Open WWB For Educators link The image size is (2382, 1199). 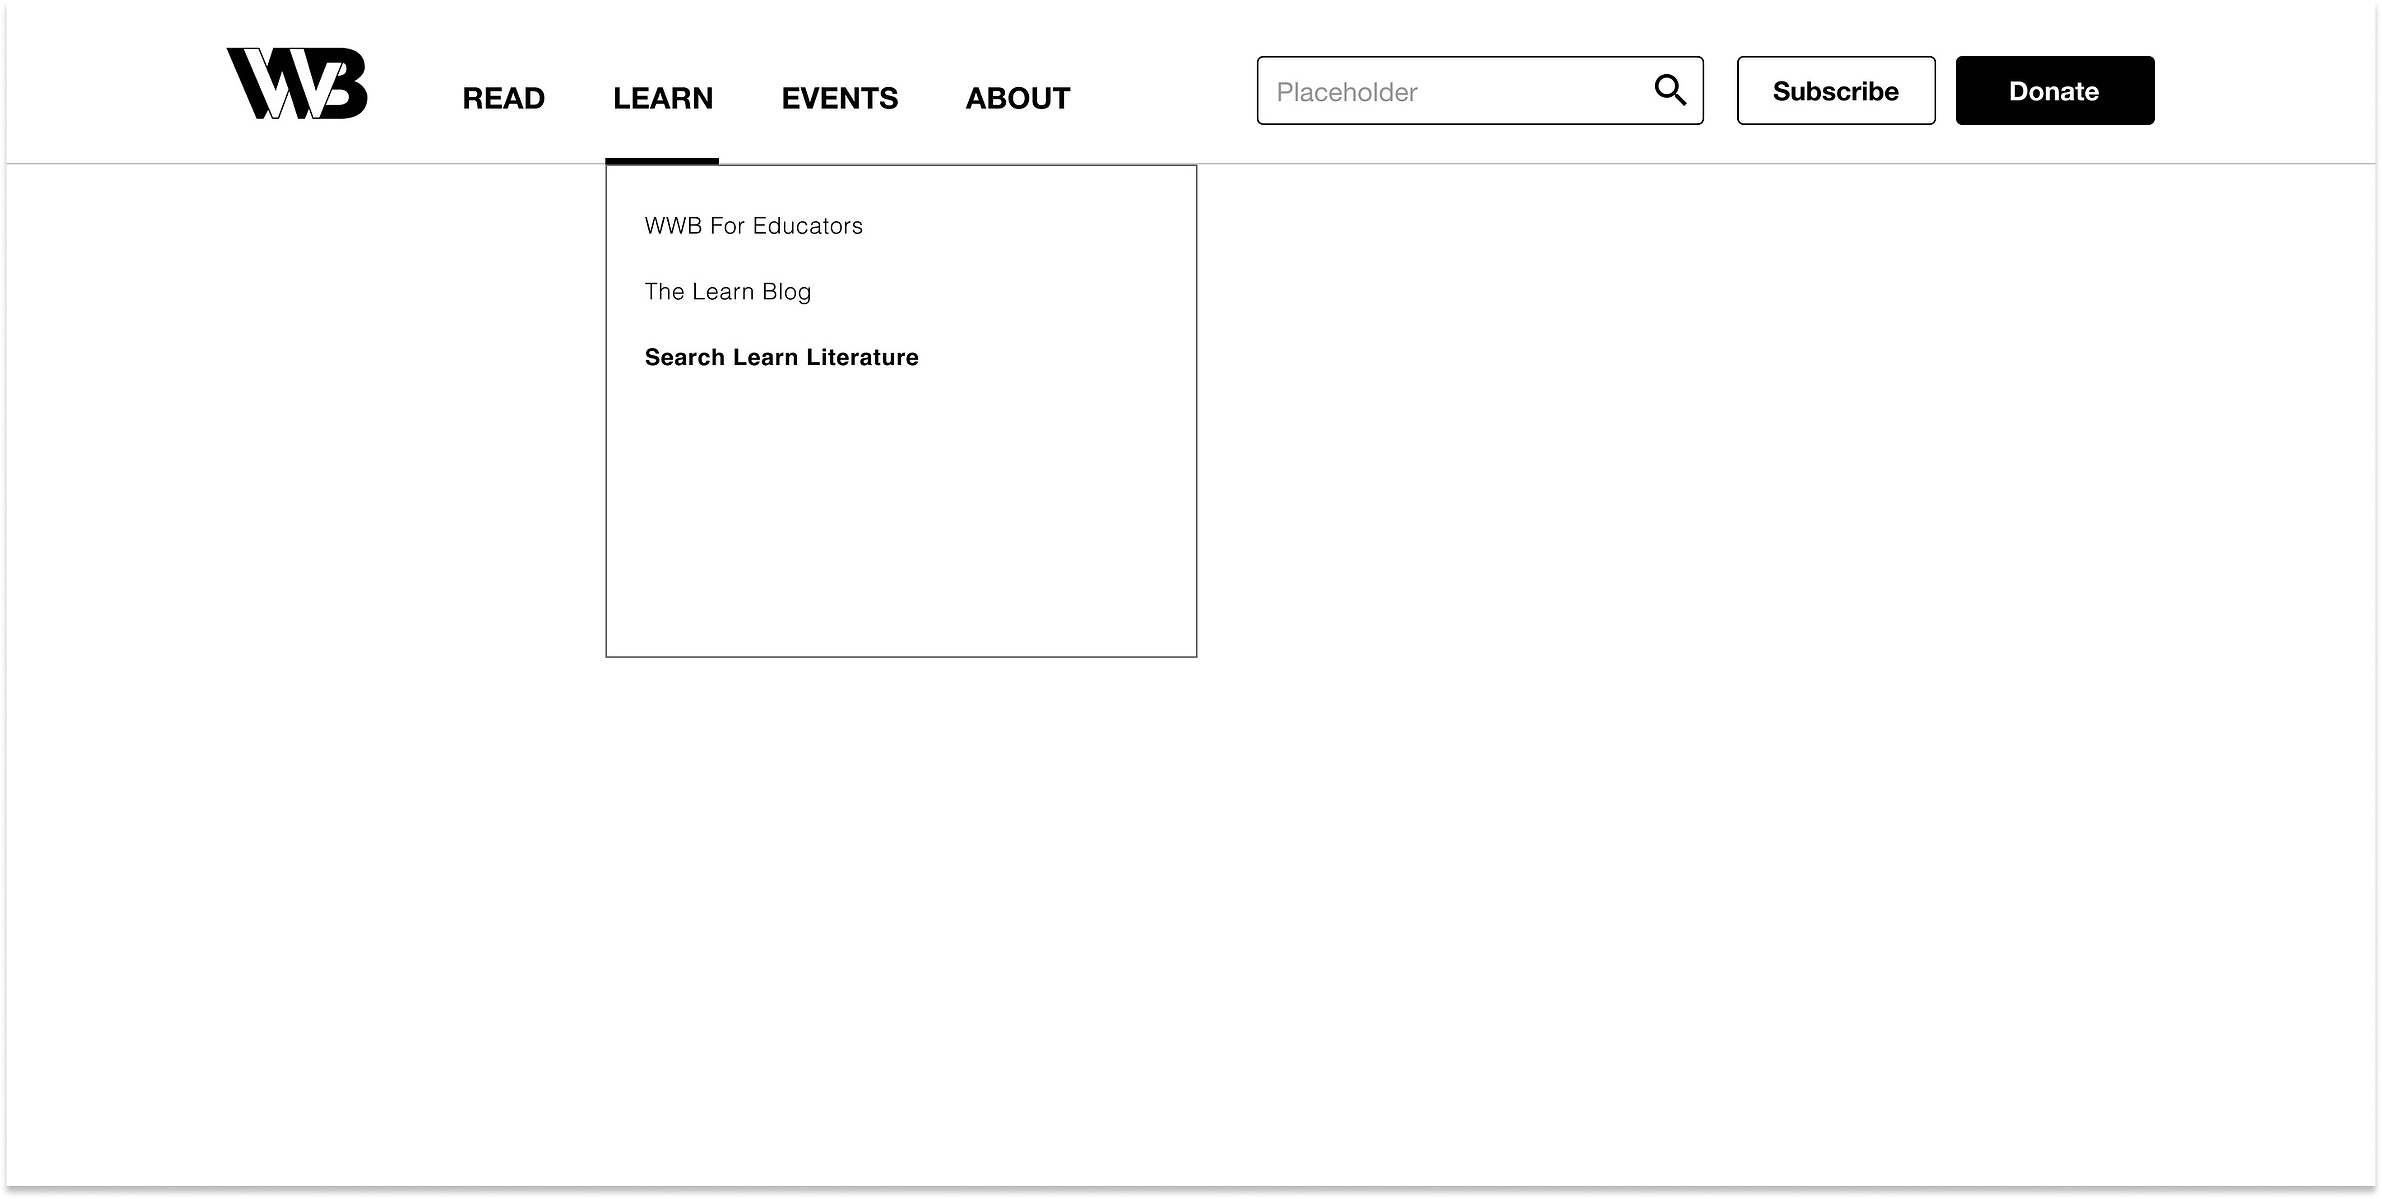(753, 226)
